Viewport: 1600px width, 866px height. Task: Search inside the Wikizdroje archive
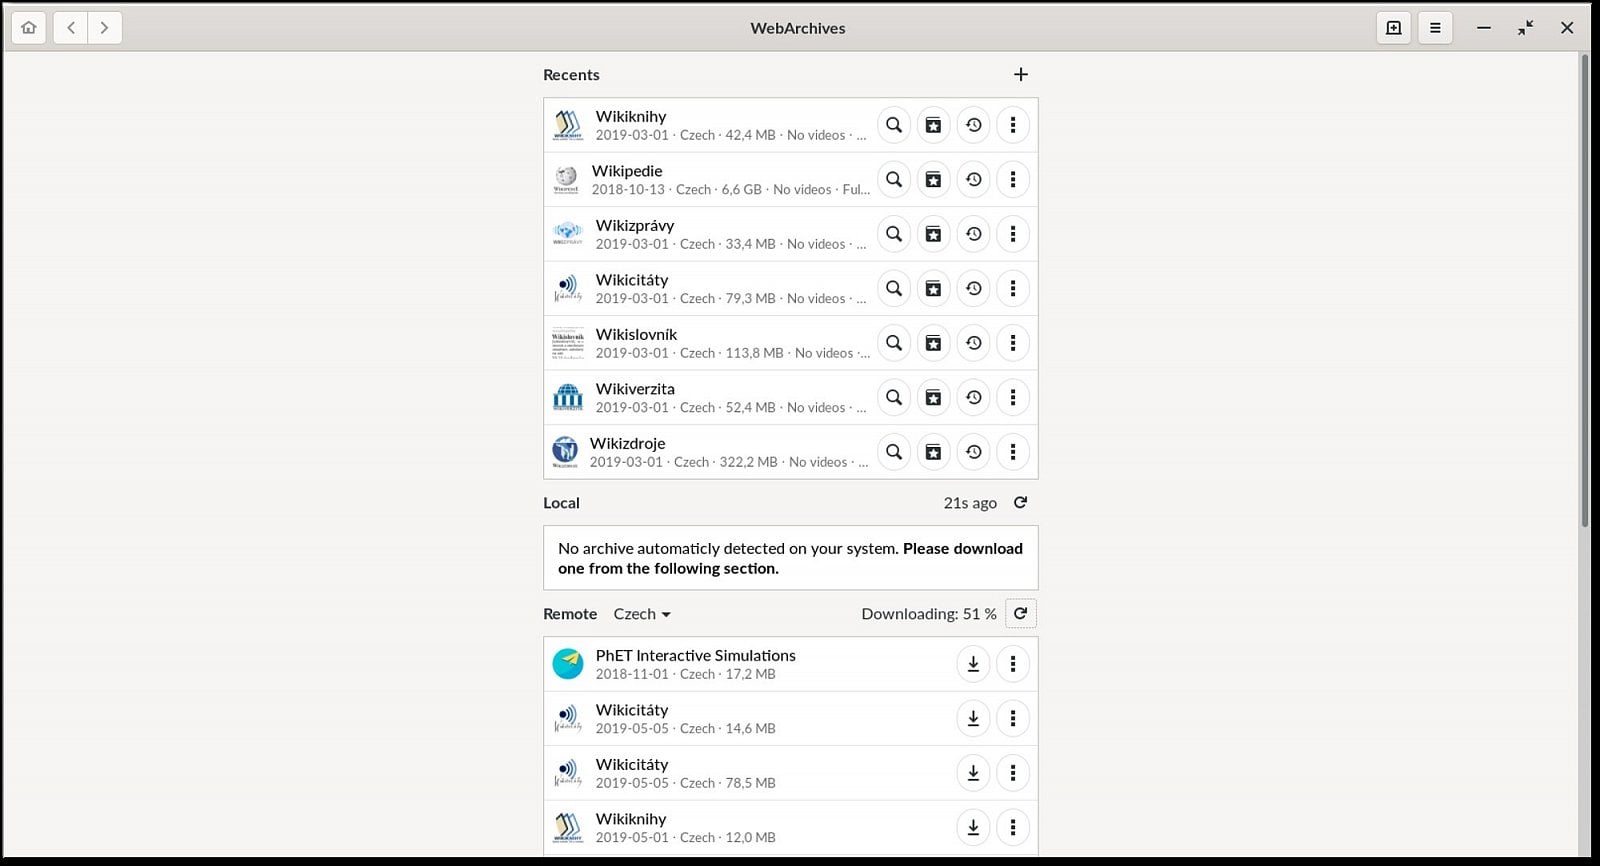(x=894, y=452)
